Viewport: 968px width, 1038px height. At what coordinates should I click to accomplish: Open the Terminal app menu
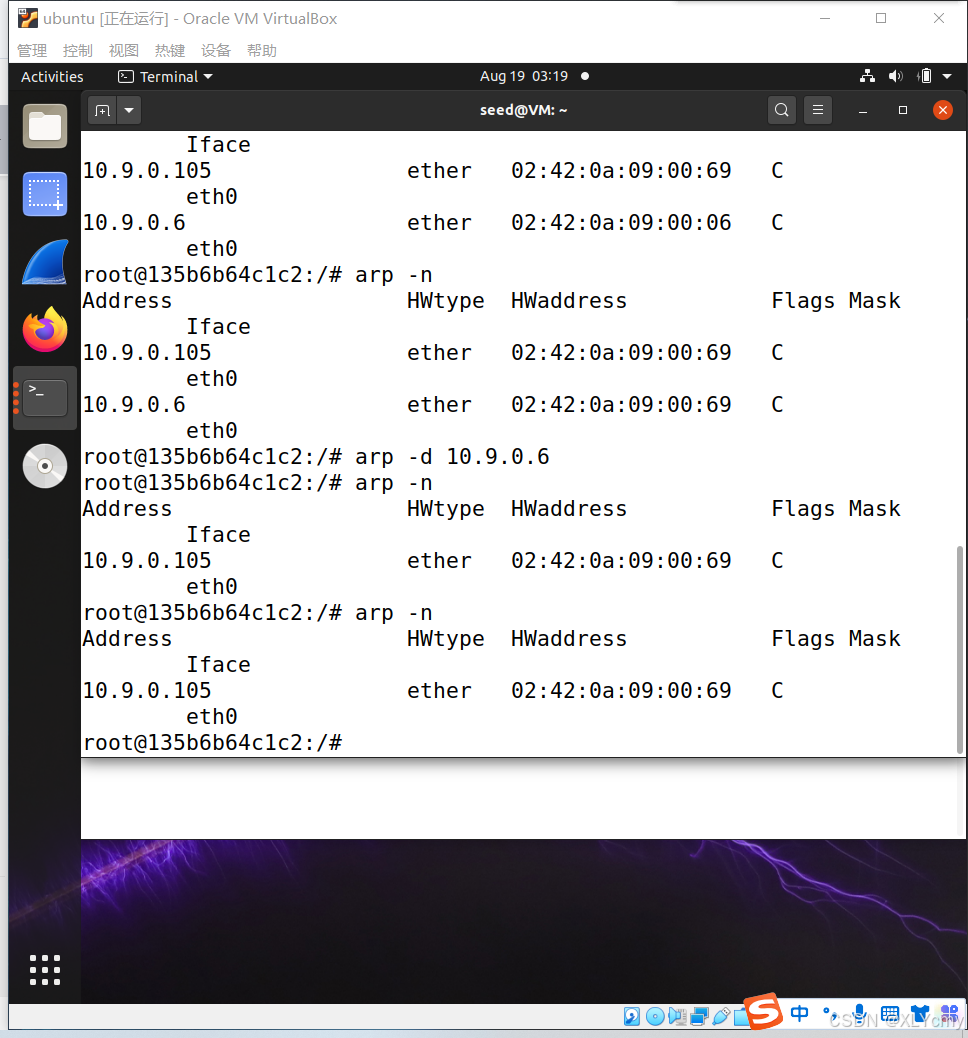pyautogui.click(x=166, y=77)
